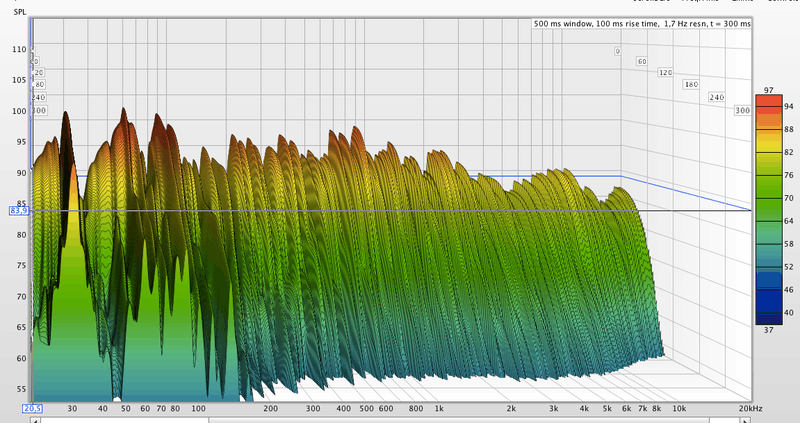Click the 240 label on right time axis
Image resolution: width=800 pixels, height=423 pixels.
pyautogui.click(x=717, y=97)
